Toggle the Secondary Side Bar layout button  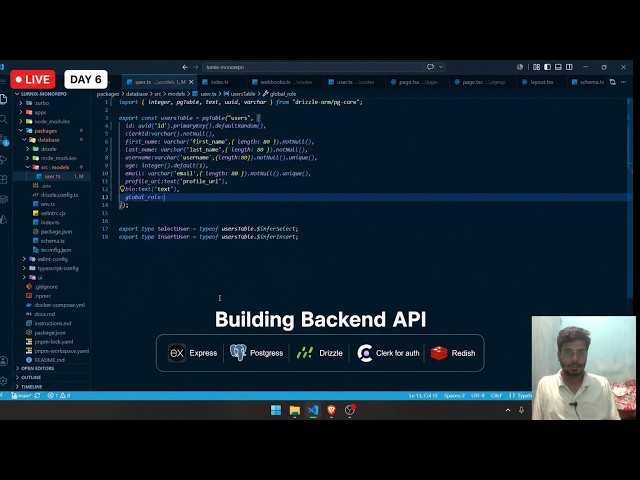click(569, 67)
